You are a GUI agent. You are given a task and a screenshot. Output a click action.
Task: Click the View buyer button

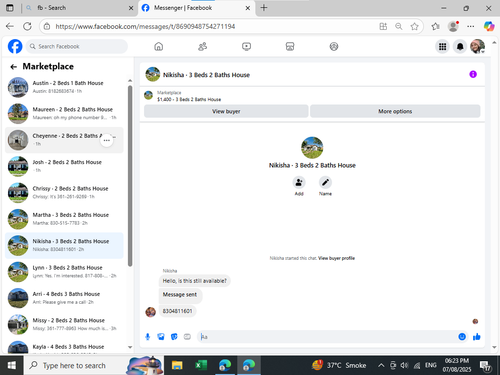tap(226, 111)
